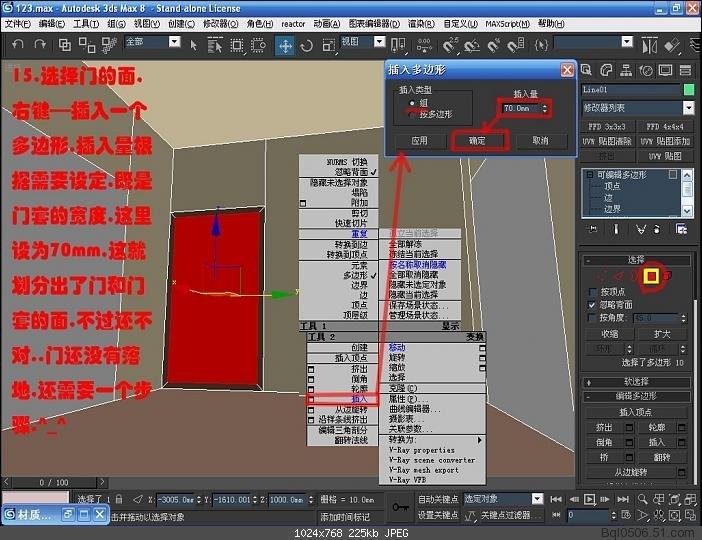Activate the Select and Rotate tool

tap(307, 46)
